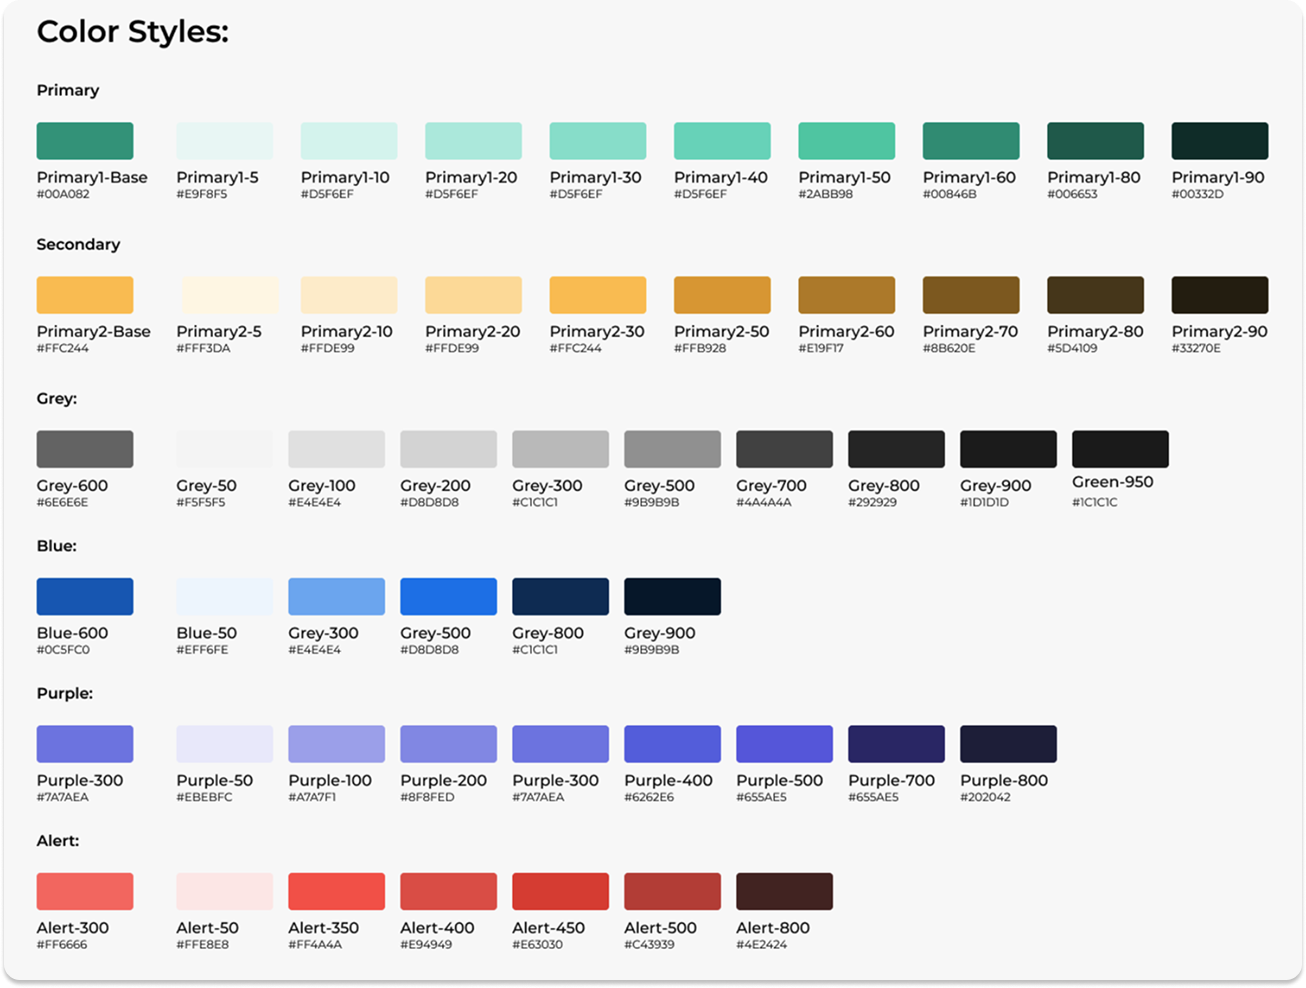
Task: Pick the Primary2-20 swatch
Action: point(473,295)
